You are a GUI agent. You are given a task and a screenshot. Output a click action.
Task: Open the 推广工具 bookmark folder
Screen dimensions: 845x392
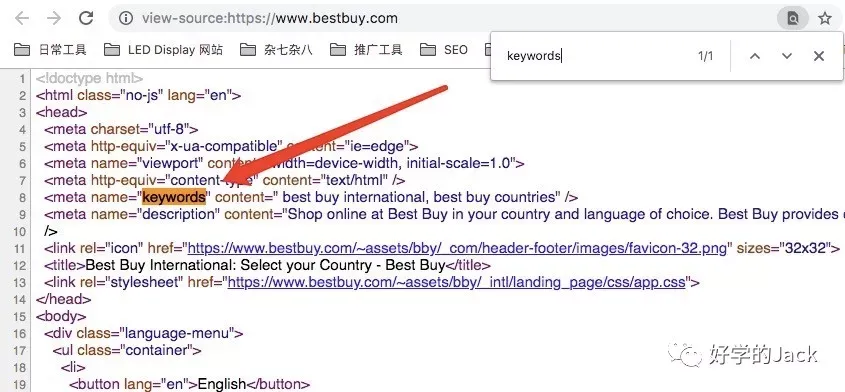[x=366, y=50]
